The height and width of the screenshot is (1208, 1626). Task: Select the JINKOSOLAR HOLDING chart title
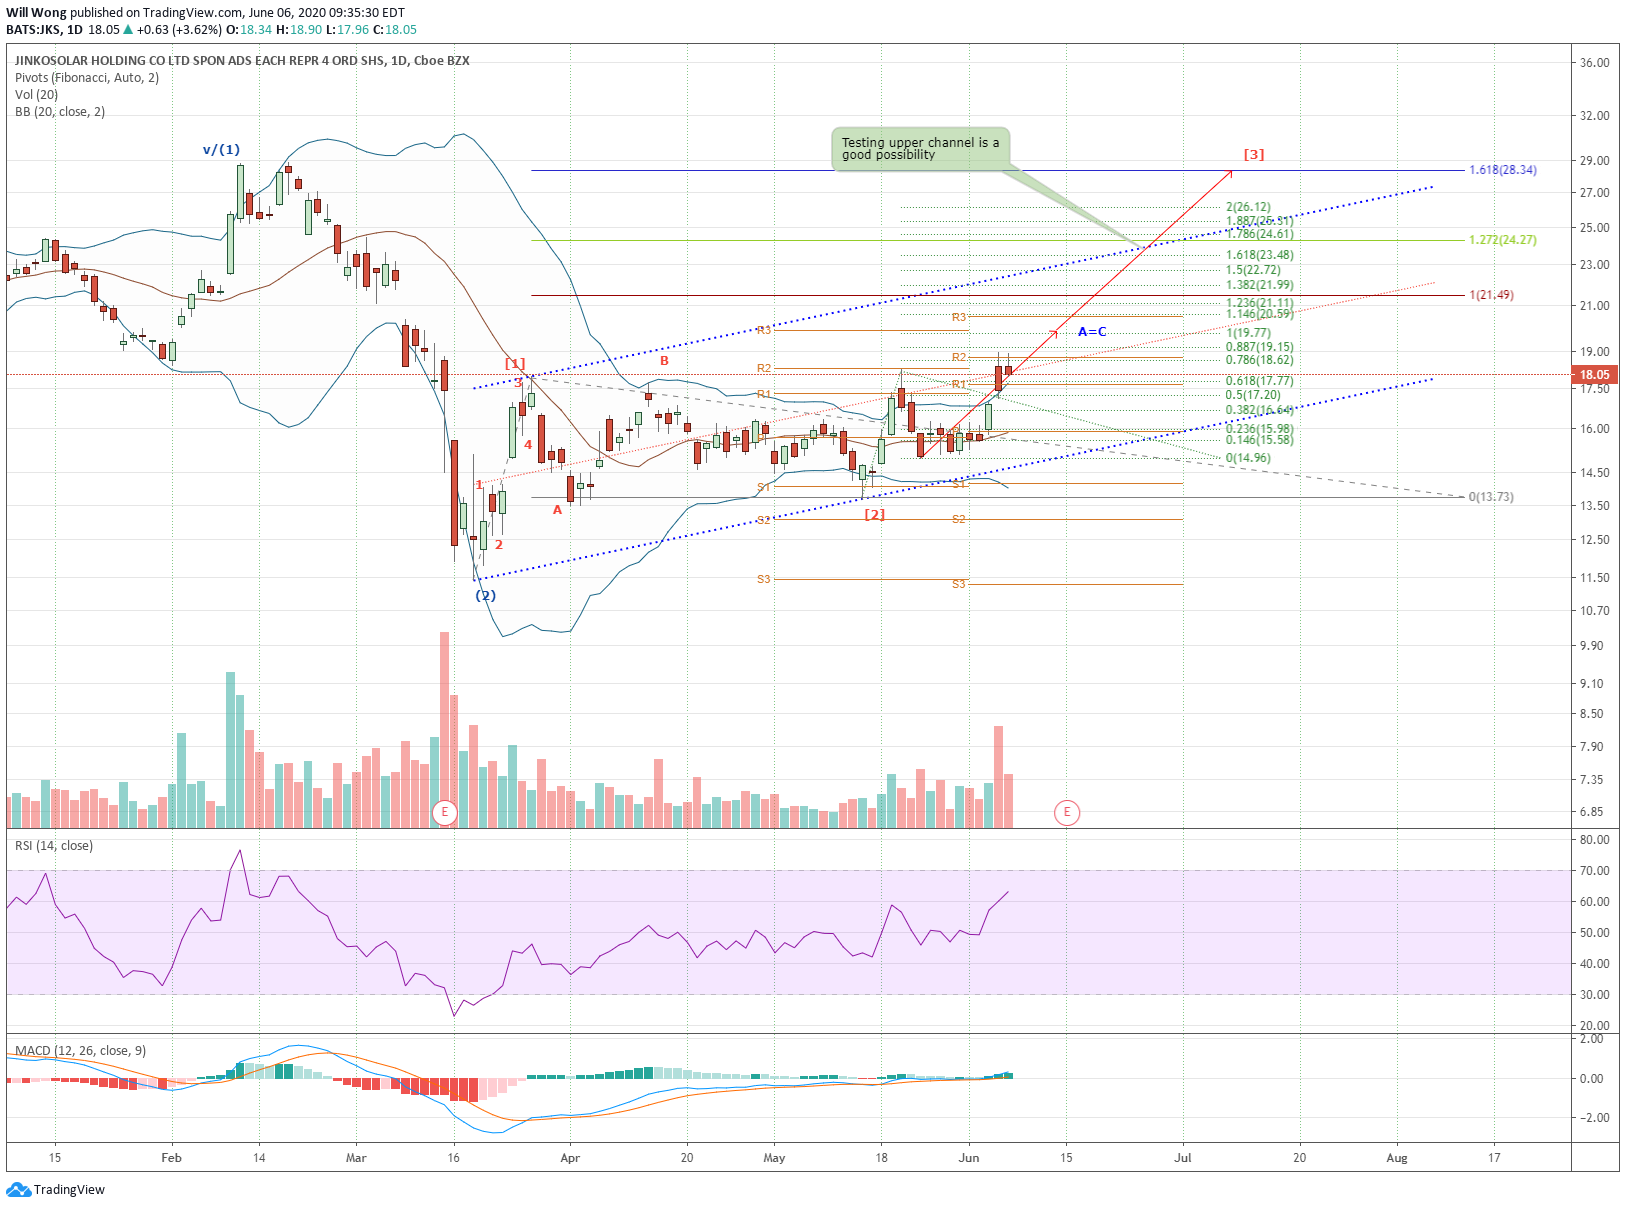click(x=242, y=60)
